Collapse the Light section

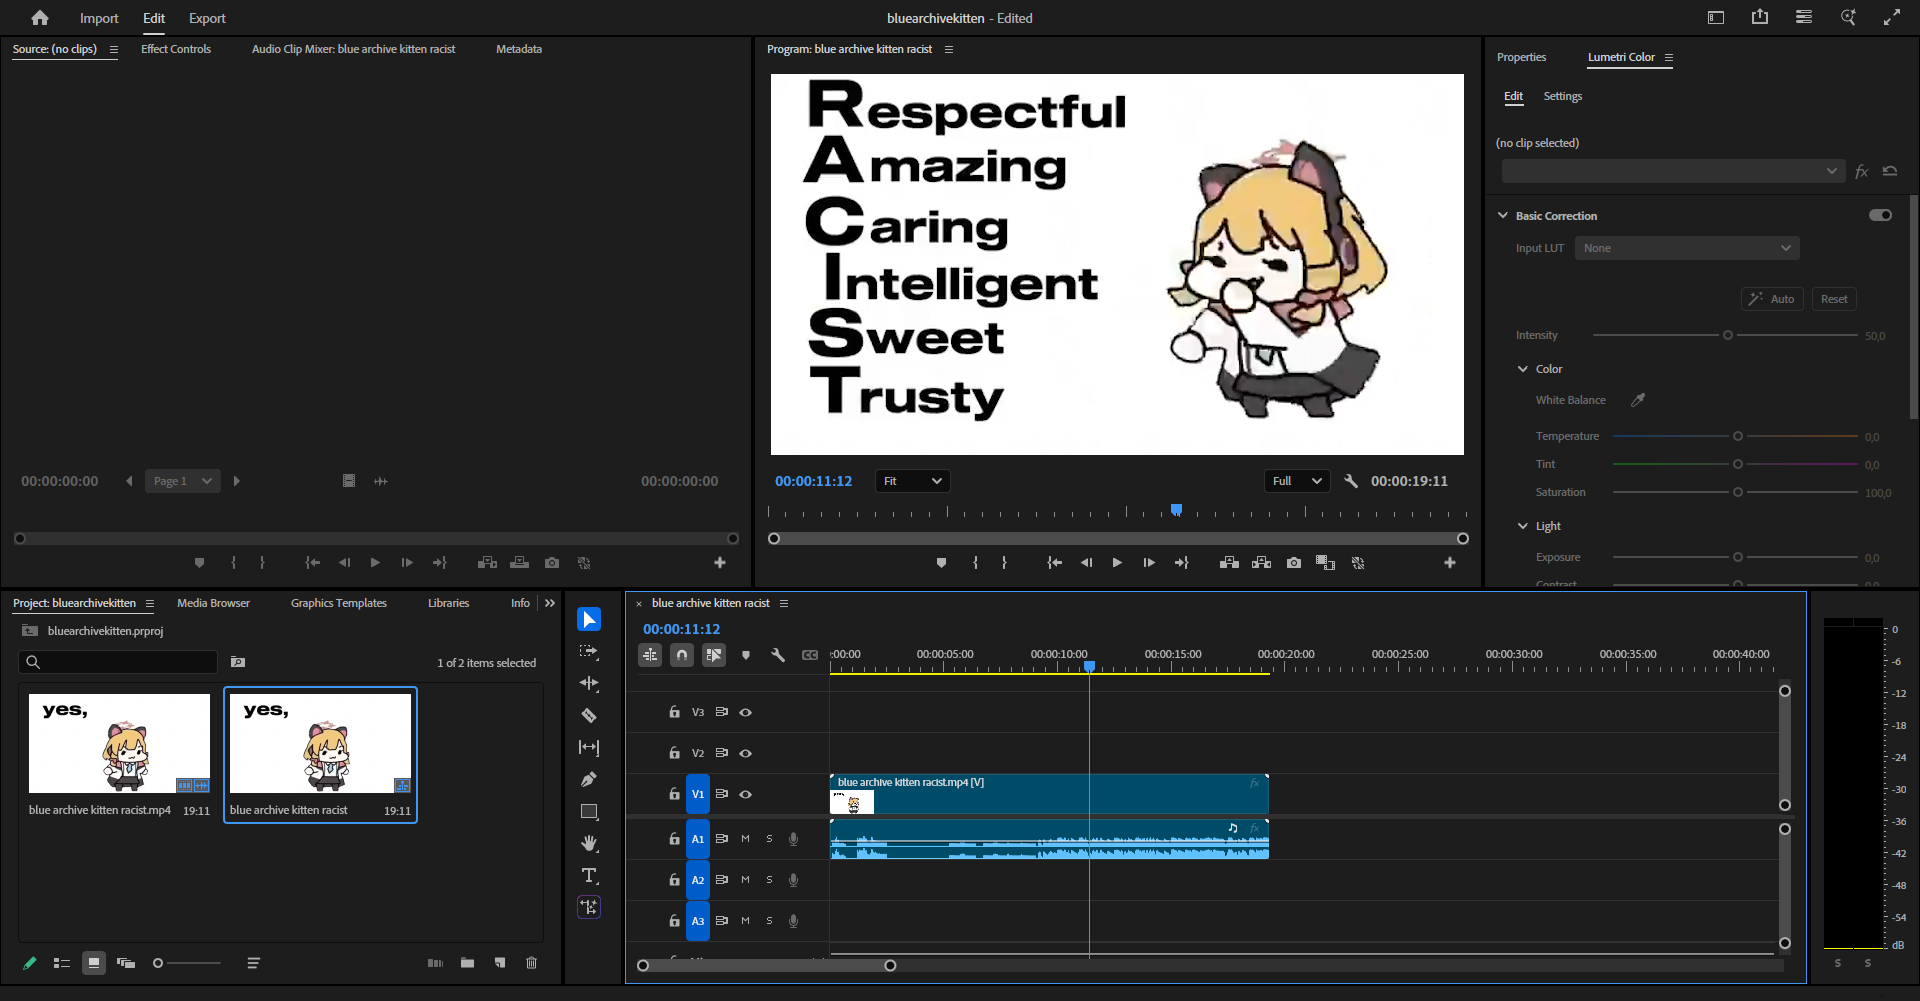pyautogui.click(x=1523, y=526)
